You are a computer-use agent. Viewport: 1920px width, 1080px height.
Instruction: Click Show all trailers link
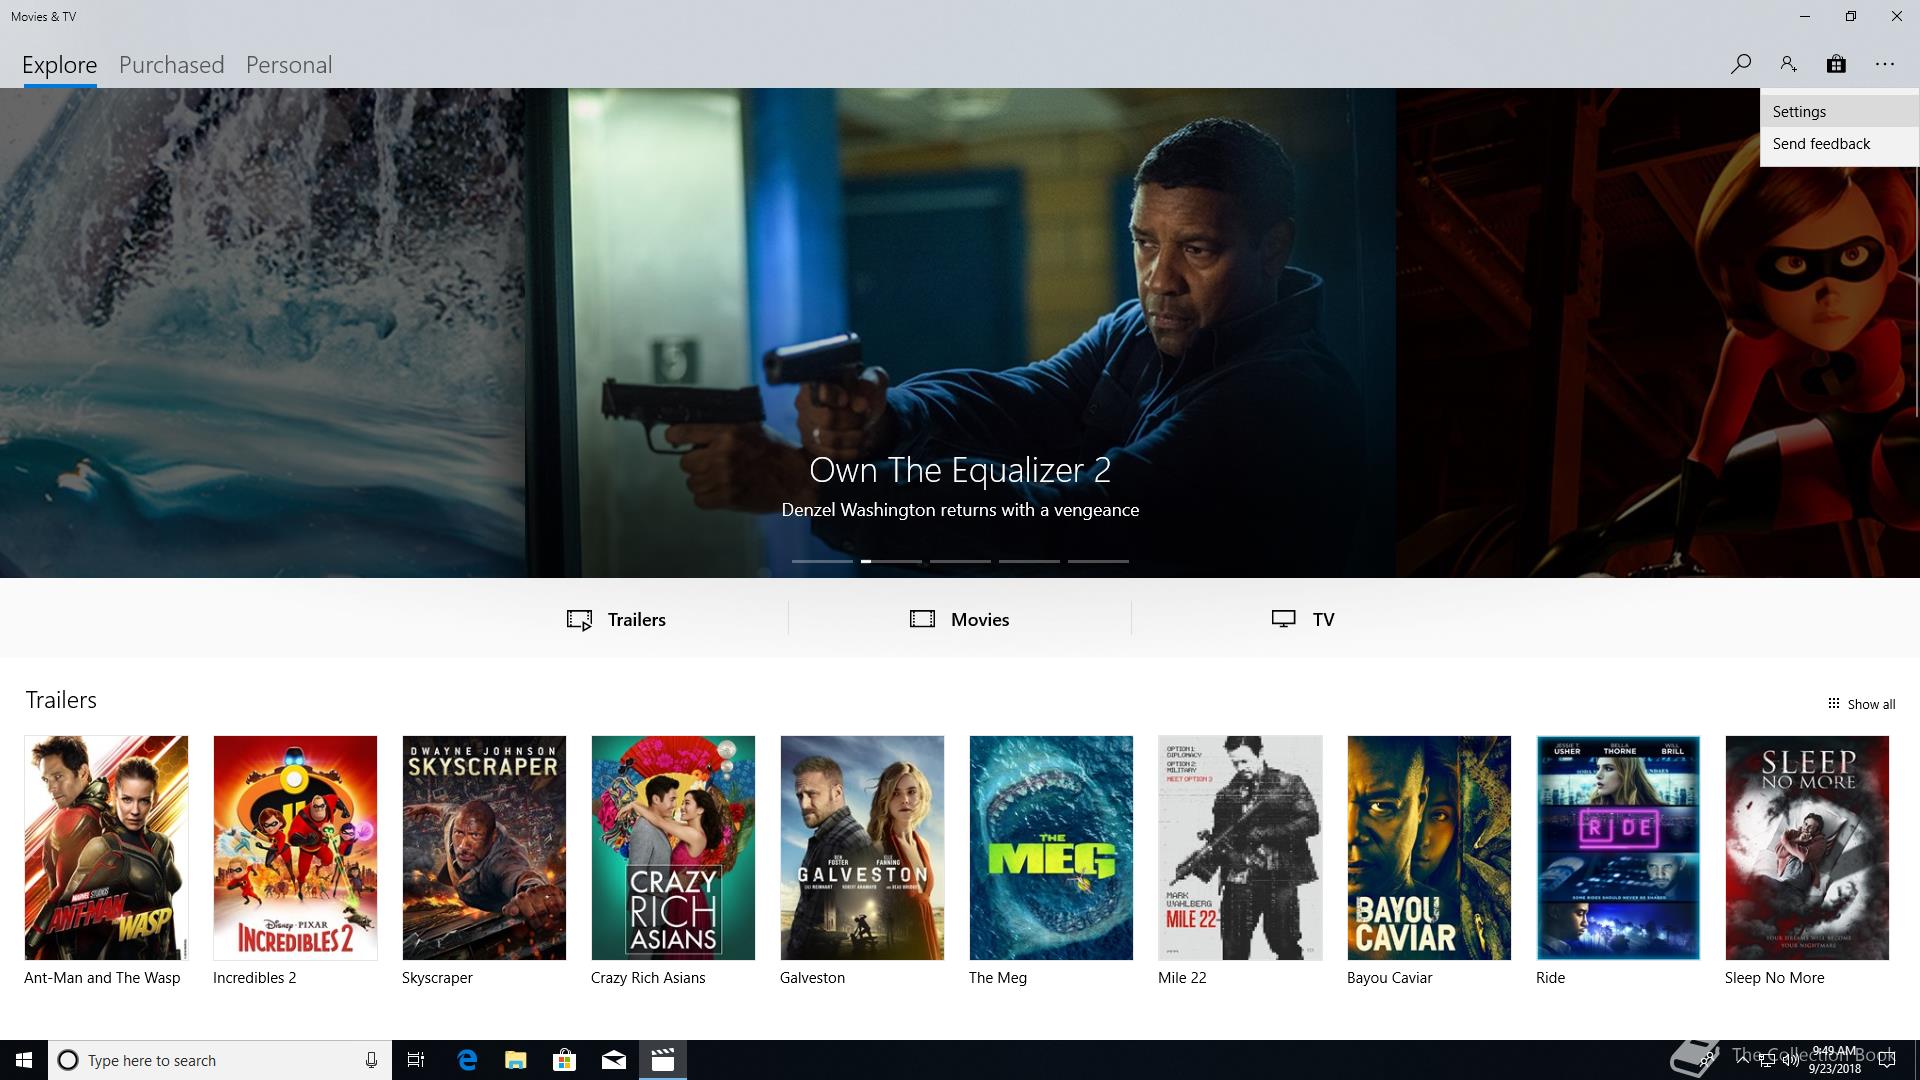click(1861, 704)
